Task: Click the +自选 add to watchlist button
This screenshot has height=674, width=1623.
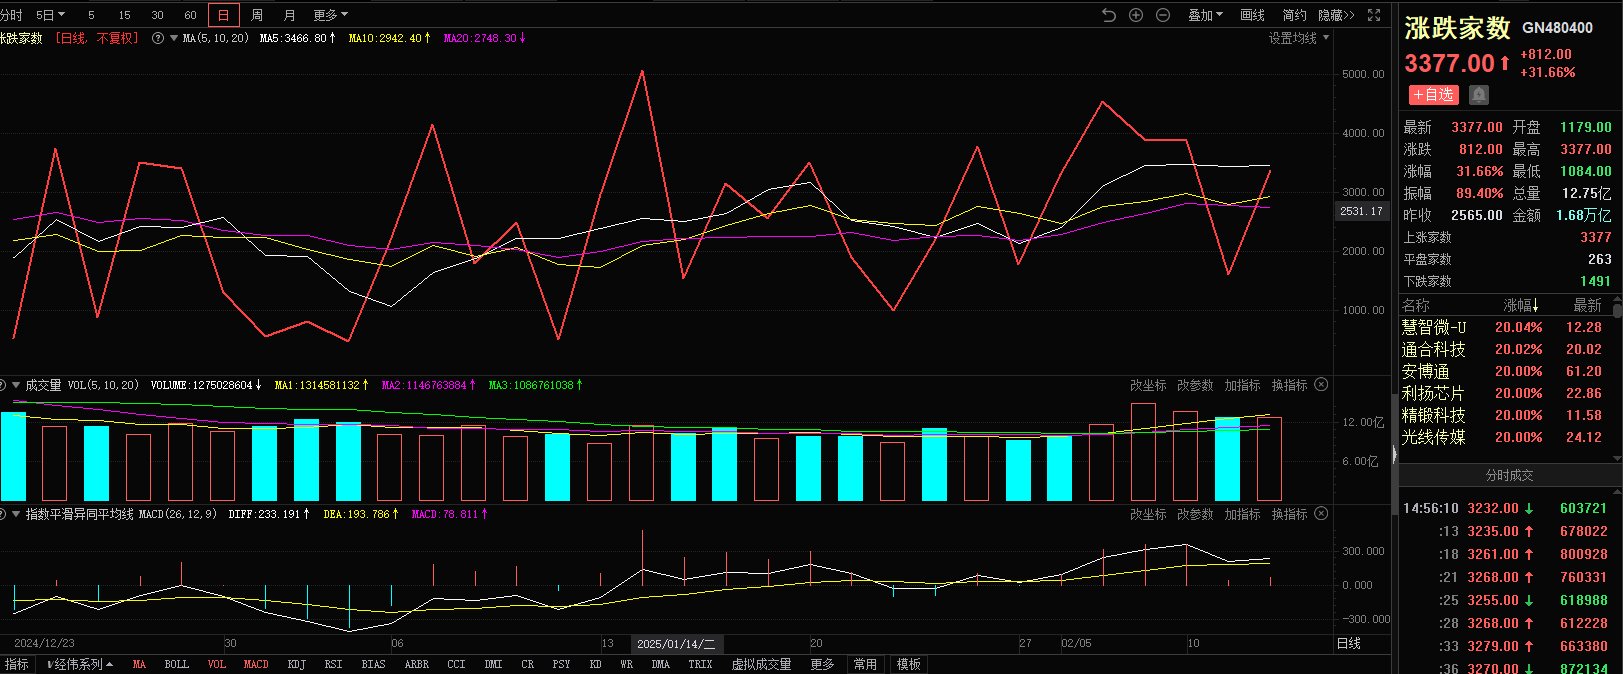Action: point(1434,95)
